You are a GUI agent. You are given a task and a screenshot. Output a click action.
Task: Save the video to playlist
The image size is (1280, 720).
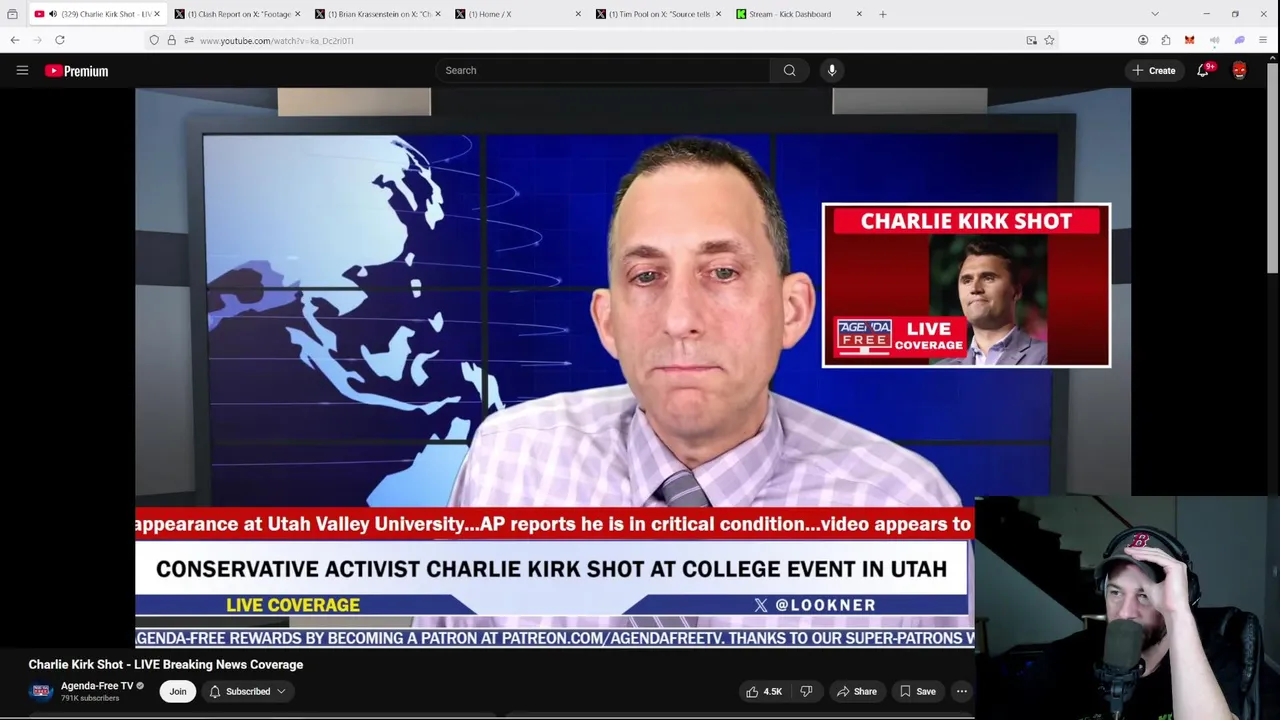tap(917, 691)
